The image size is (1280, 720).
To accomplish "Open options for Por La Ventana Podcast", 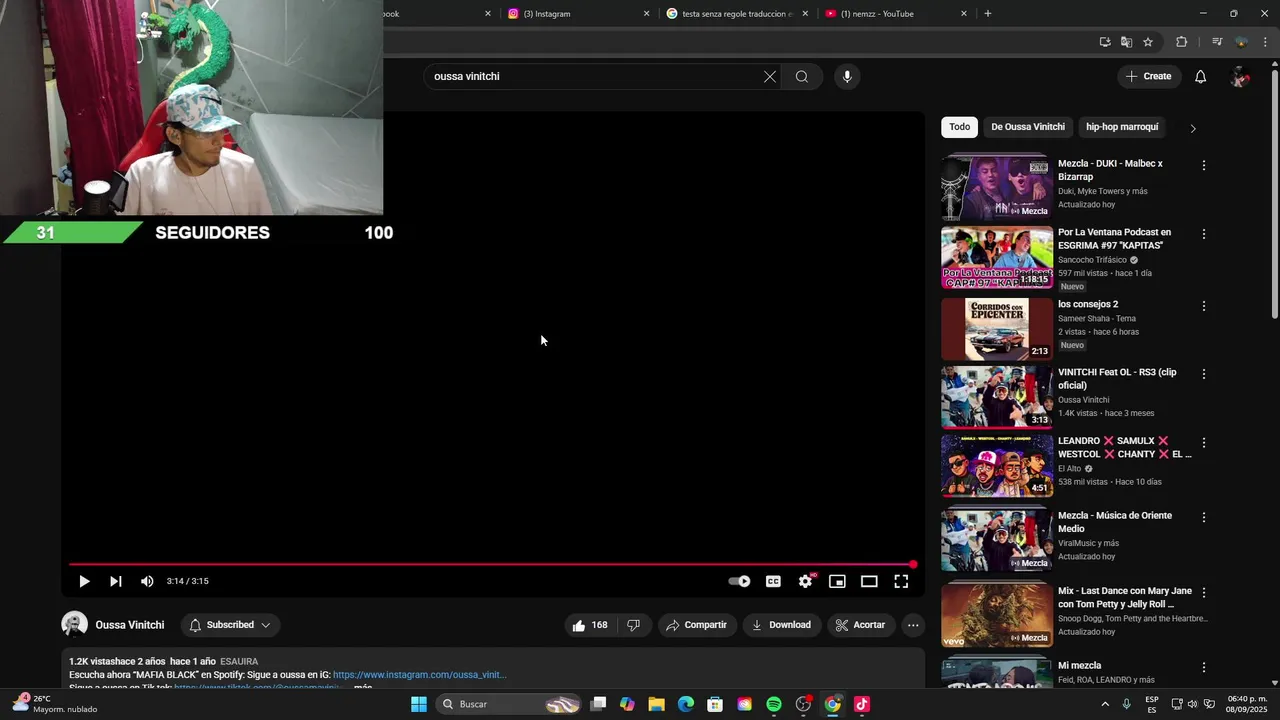I will (x=1204, y=234).
